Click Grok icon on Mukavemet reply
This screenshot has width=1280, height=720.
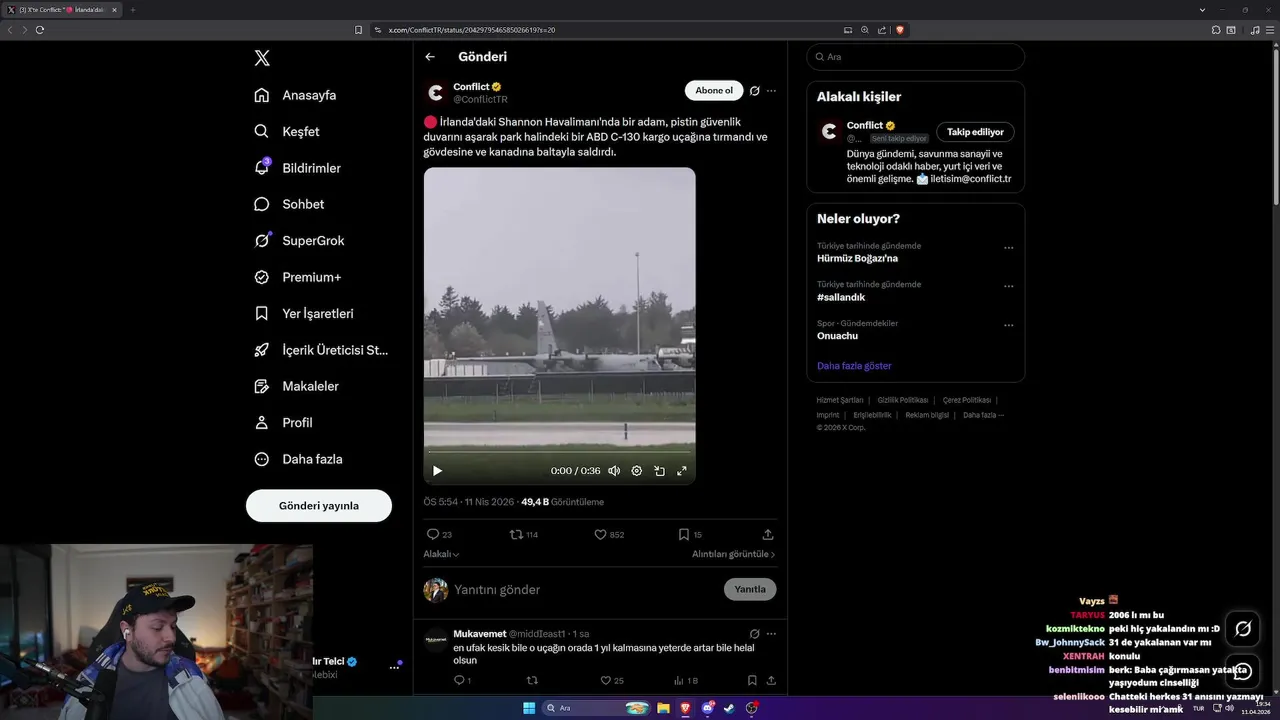(x=755, y=634)
